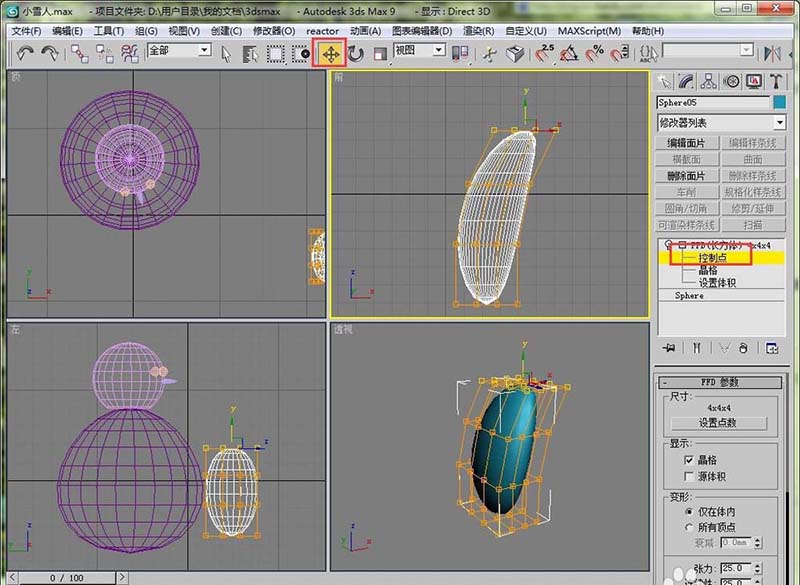800x585 pixels.
Task: Click the object color swatch
Action: pos(779,103)
